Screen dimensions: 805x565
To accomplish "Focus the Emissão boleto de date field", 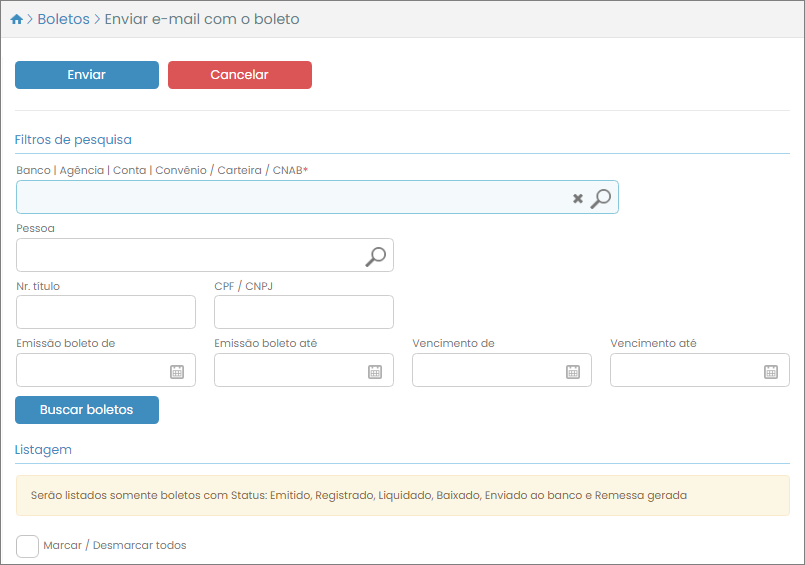I will [x=92, y=371].
